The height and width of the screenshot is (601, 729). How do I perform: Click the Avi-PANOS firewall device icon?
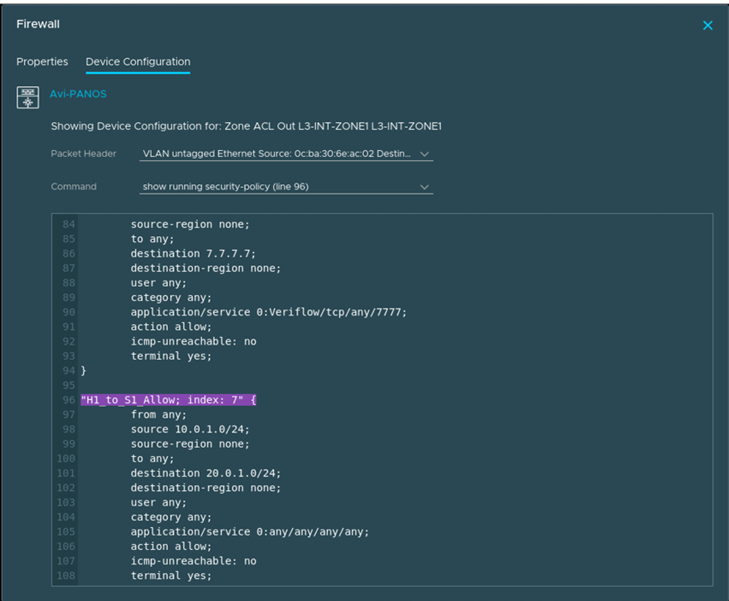tap(28, 96)
